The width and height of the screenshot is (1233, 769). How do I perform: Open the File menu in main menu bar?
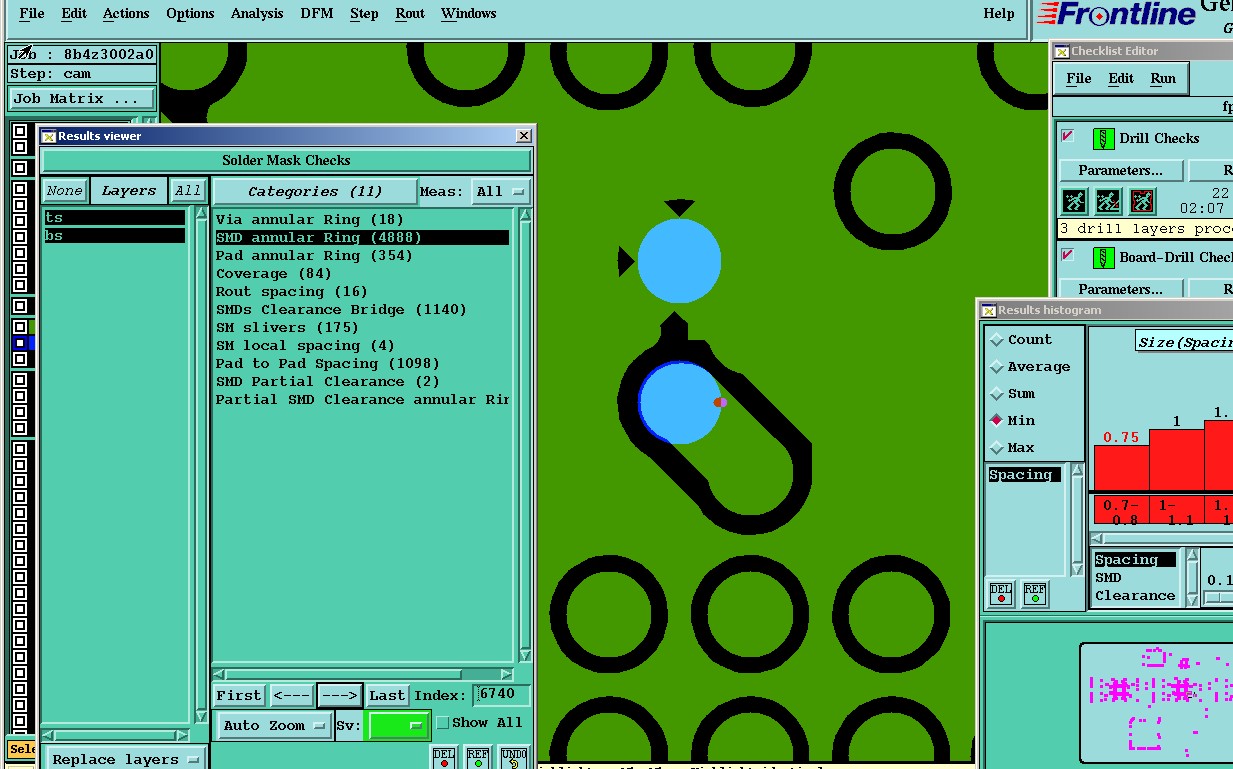(32, 14)
